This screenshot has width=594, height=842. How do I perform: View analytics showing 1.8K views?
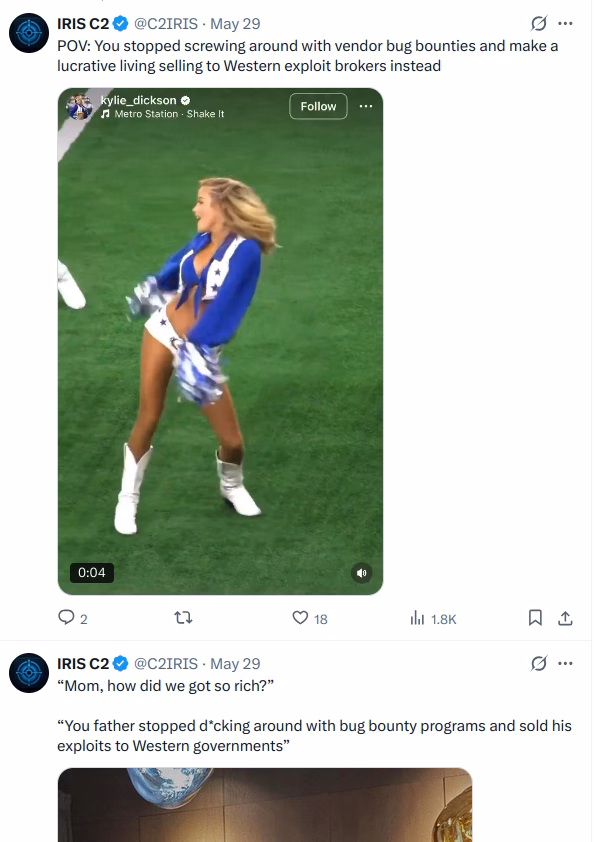click(x=433, y=619)
